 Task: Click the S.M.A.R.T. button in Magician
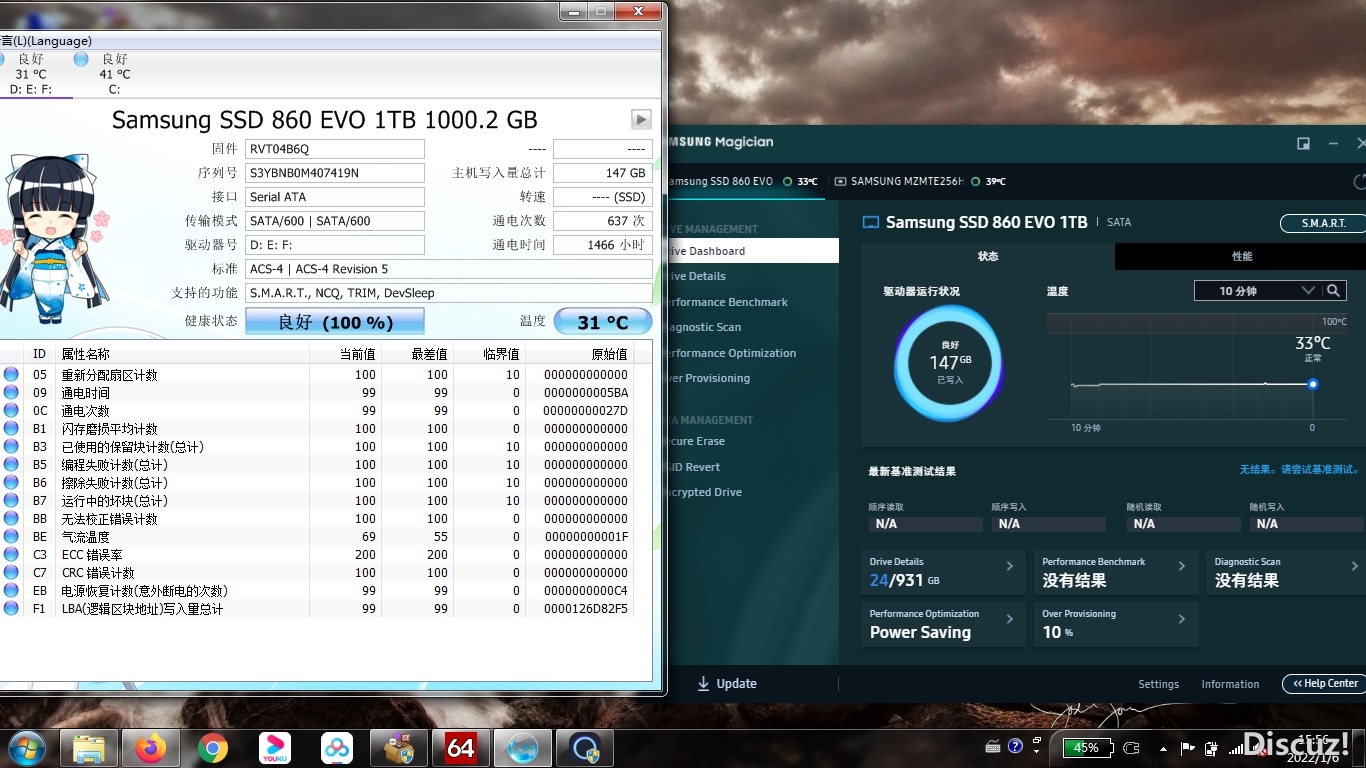[1323, 223]
